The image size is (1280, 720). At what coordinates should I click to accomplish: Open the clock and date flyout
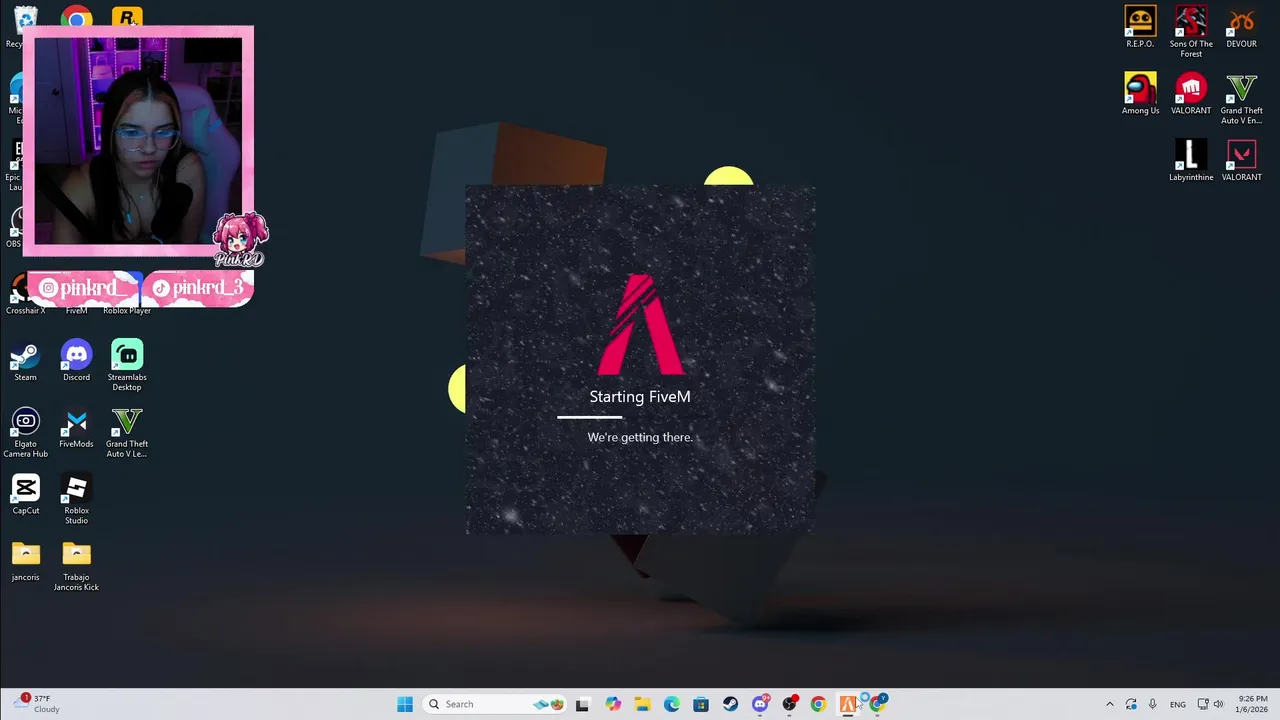[x=1252, y=704]
